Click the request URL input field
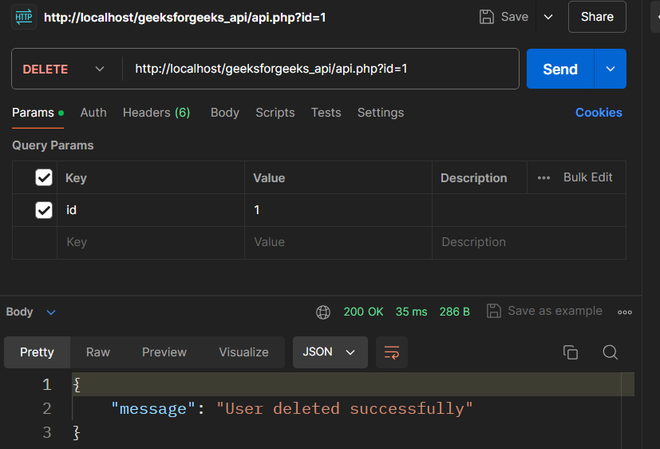Image resolution: width=660 pixels, height=449 pixels. point(320,69)
